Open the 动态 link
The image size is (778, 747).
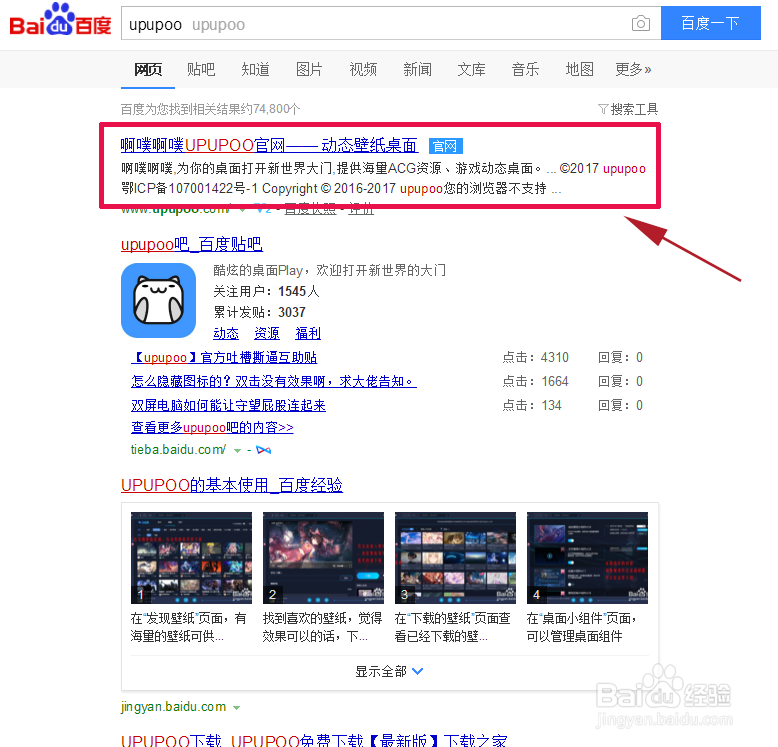[x=226, y=333]
